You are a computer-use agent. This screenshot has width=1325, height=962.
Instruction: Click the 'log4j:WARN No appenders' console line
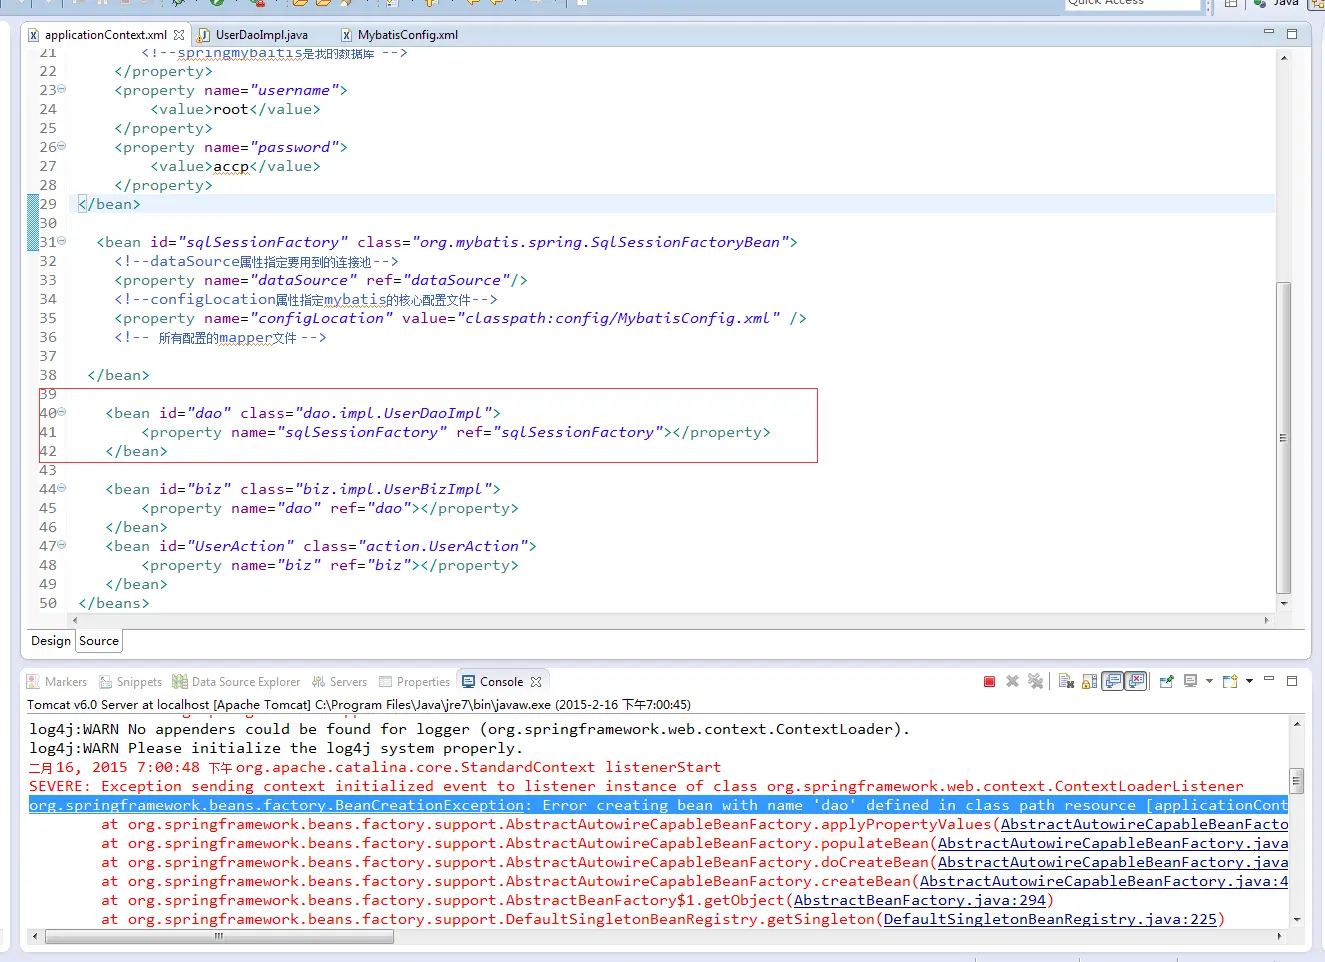469,730
